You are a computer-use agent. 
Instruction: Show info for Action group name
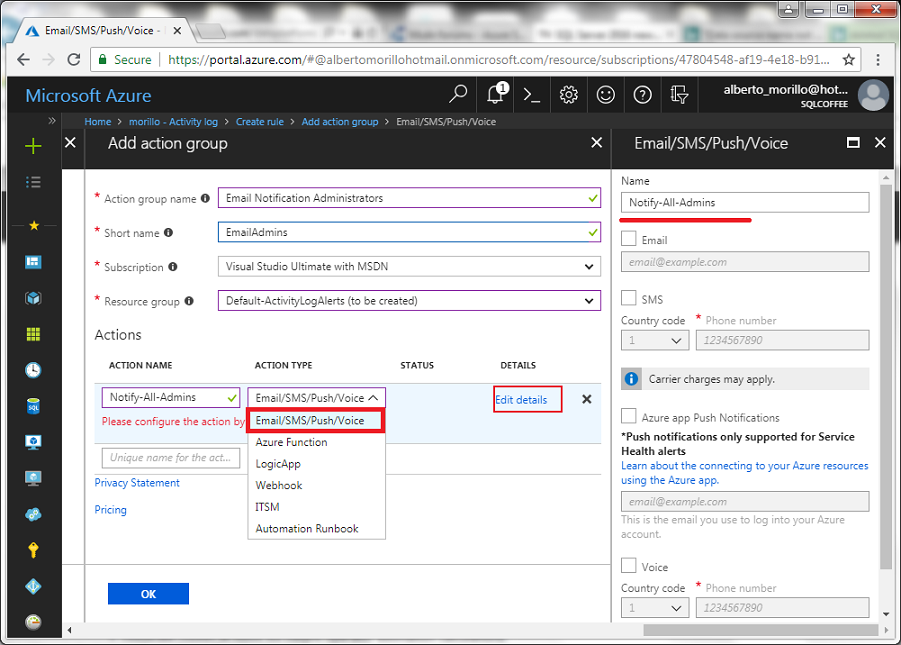pos(205,198)
